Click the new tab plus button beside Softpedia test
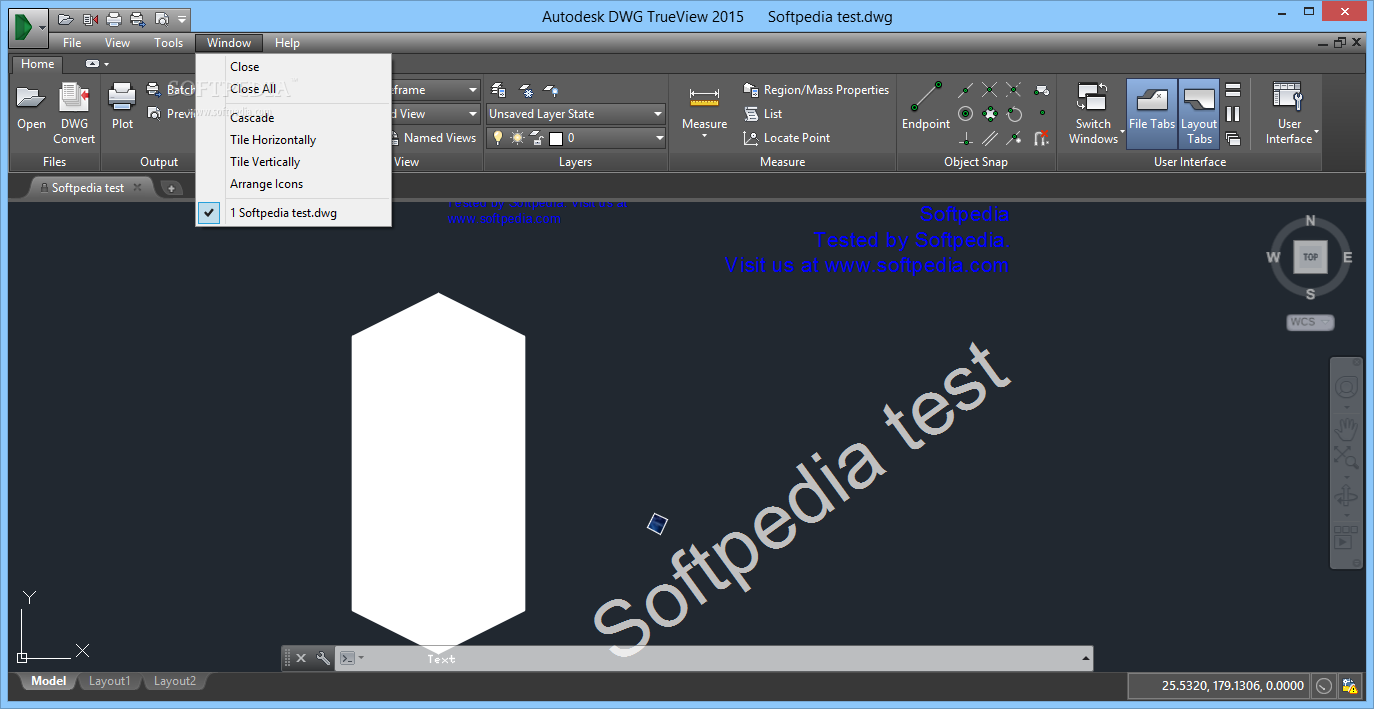 170,188
